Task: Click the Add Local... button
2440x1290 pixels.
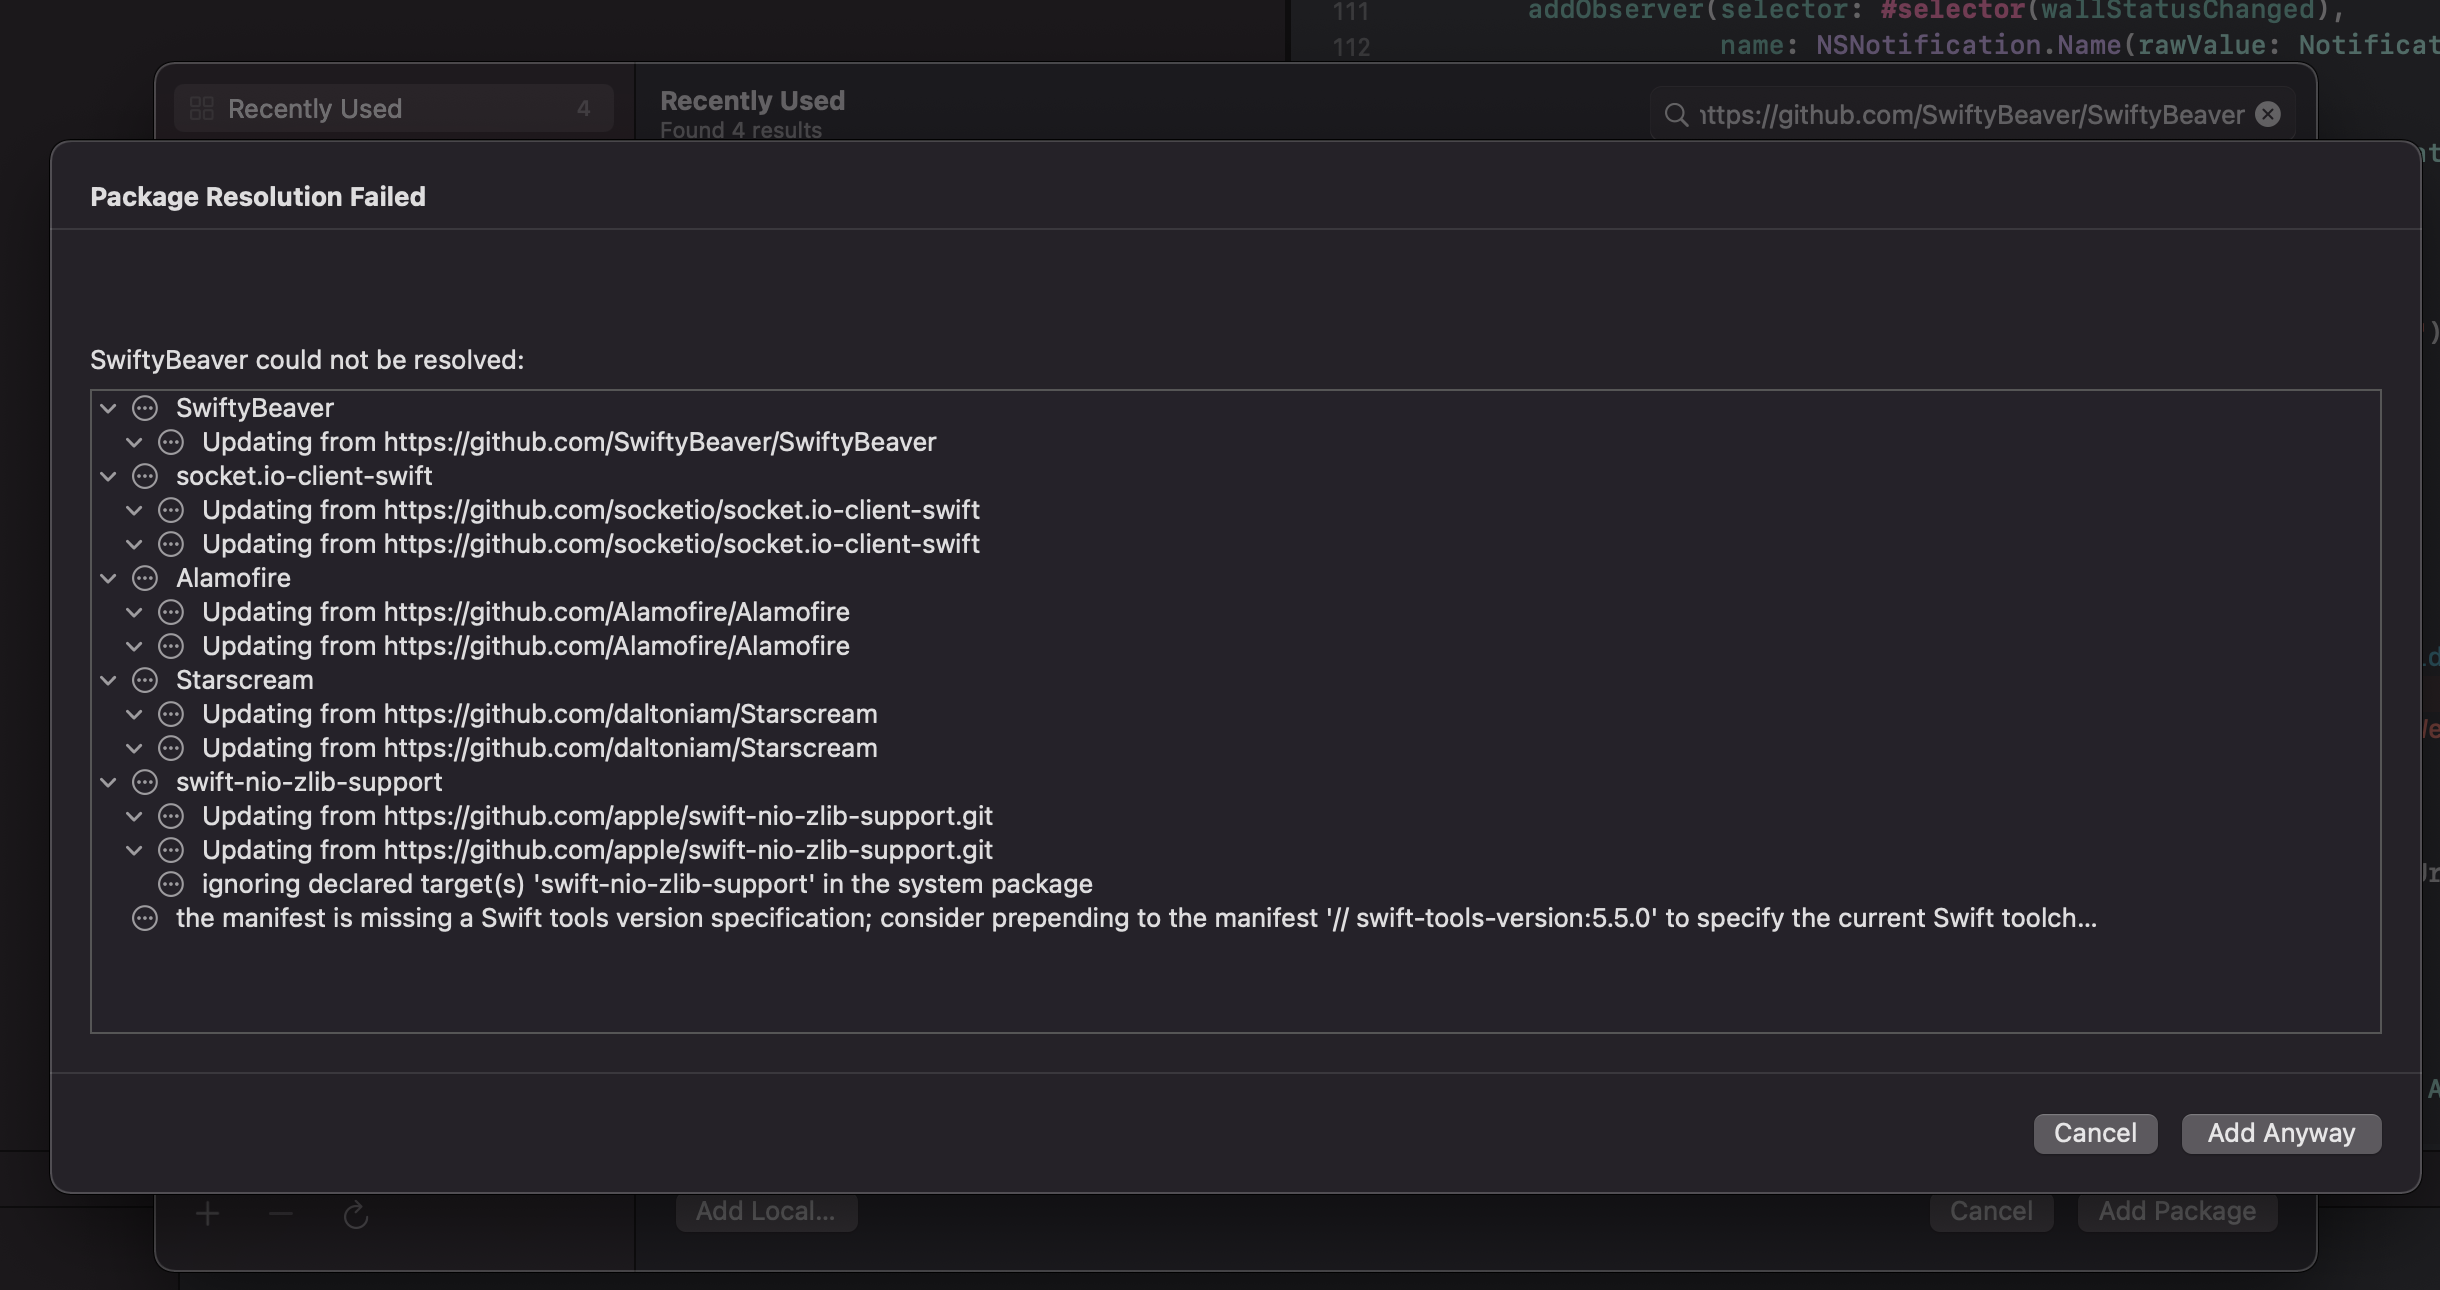Action: click(764, 1211)
